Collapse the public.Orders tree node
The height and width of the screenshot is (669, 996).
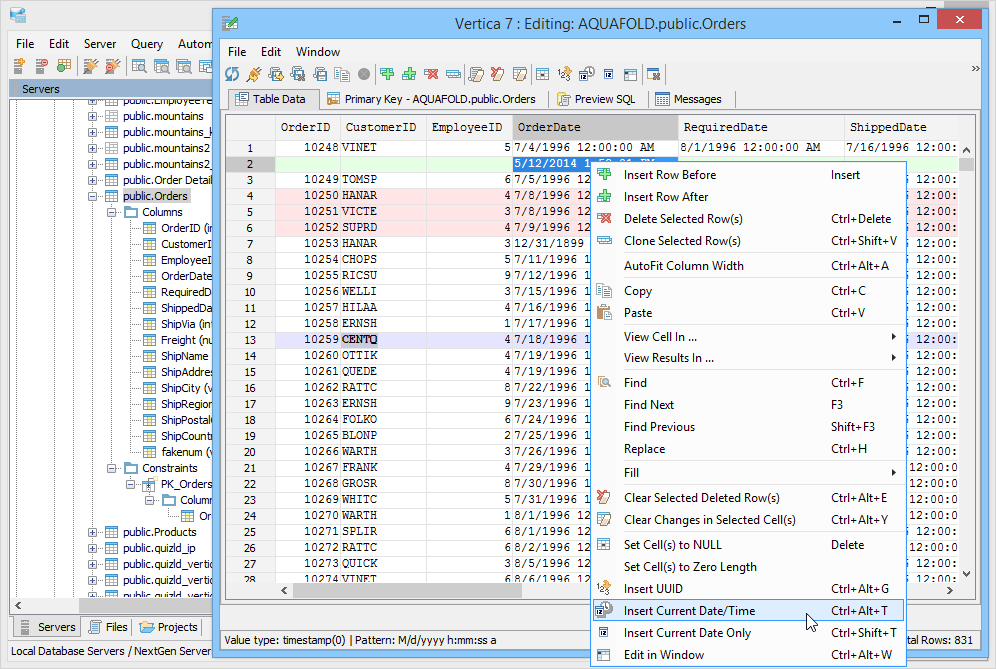[93, 196]
